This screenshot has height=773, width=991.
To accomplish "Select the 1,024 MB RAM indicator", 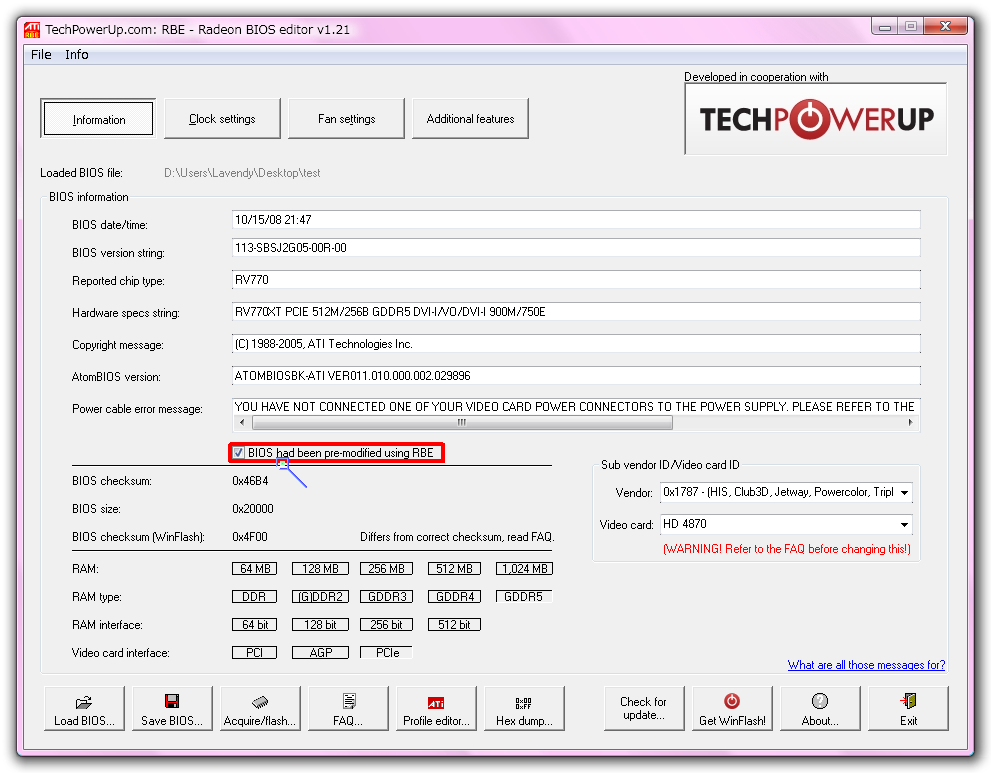I will coord(524,569).
